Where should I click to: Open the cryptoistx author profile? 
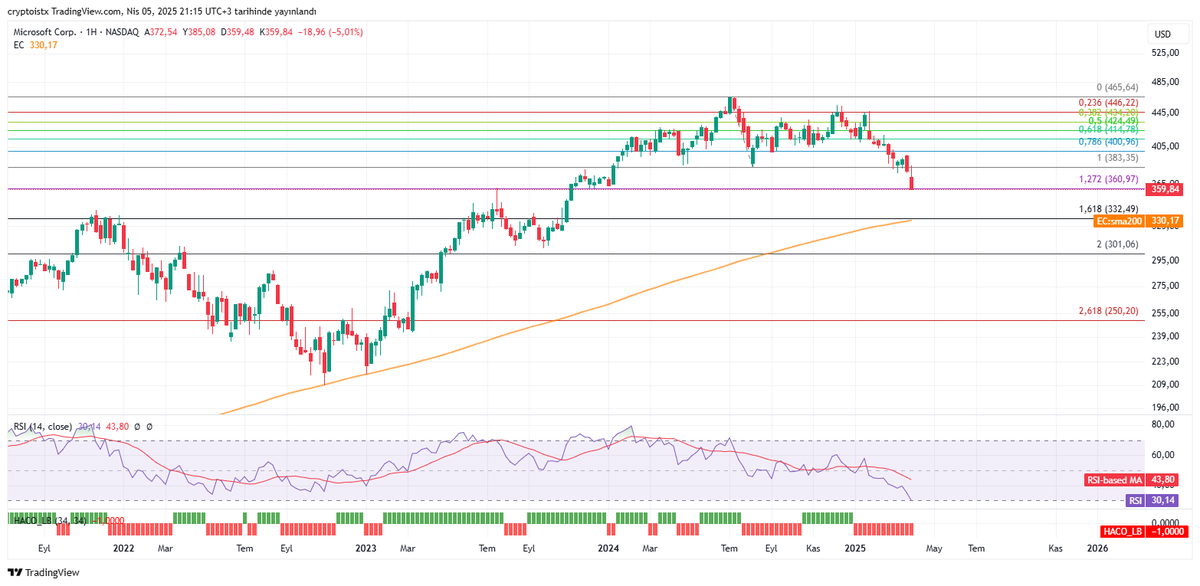(26, 9)
